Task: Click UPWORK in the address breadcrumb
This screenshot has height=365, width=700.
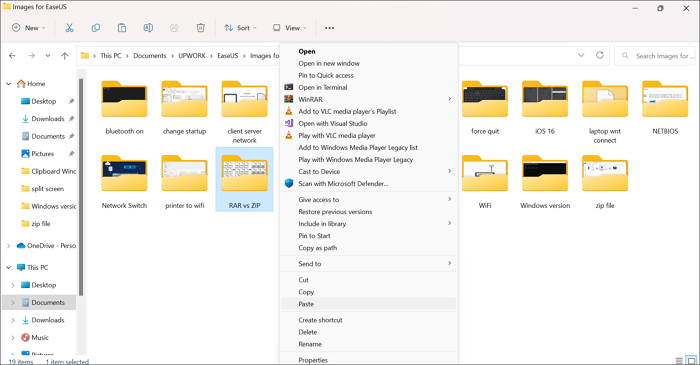Action: (192, 56)
